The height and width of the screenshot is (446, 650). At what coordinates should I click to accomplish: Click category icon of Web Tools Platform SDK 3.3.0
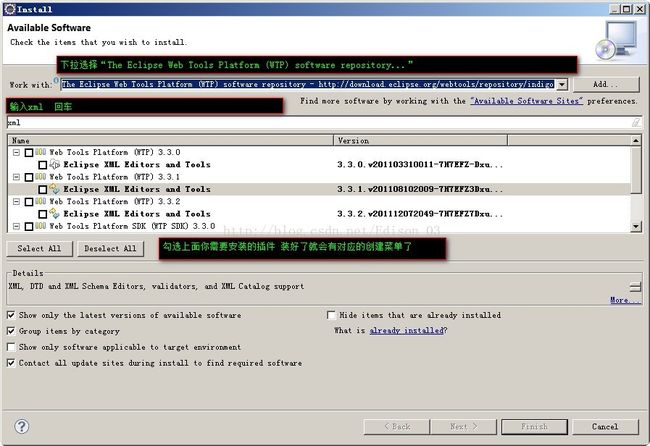(40, 226)
